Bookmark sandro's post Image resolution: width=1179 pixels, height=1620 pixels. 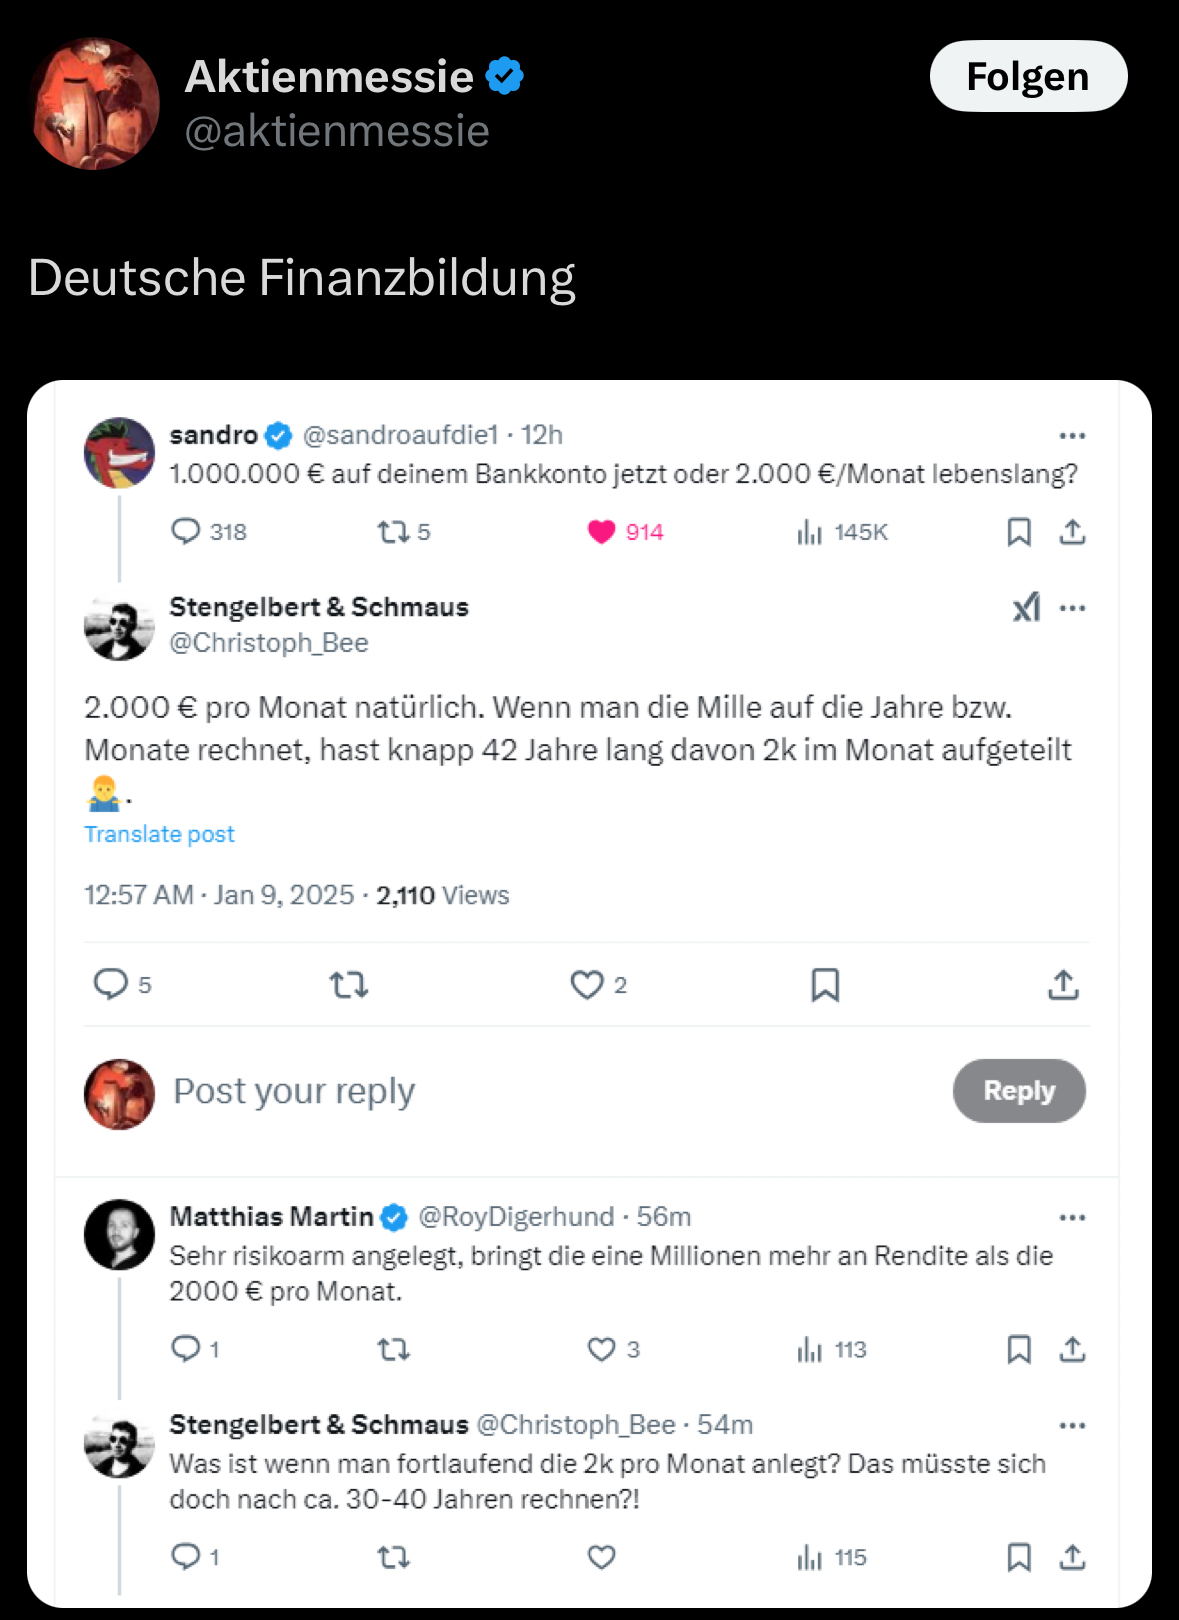(1018, 532)
